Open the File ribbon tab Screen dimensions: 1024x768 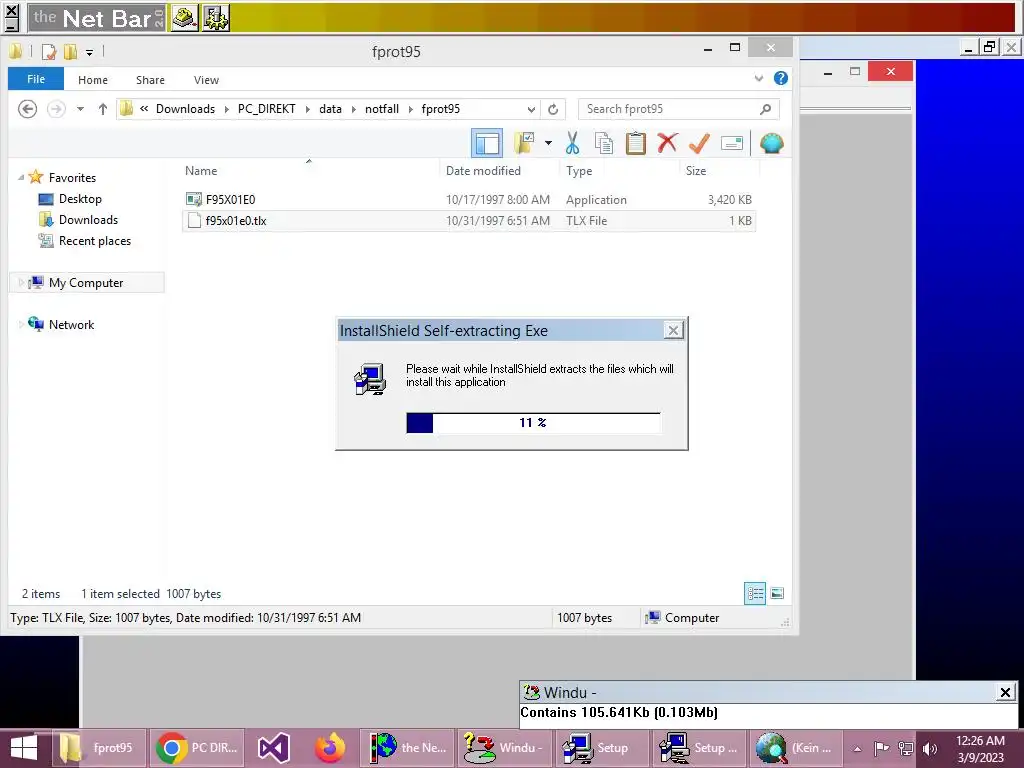point(36,79)
